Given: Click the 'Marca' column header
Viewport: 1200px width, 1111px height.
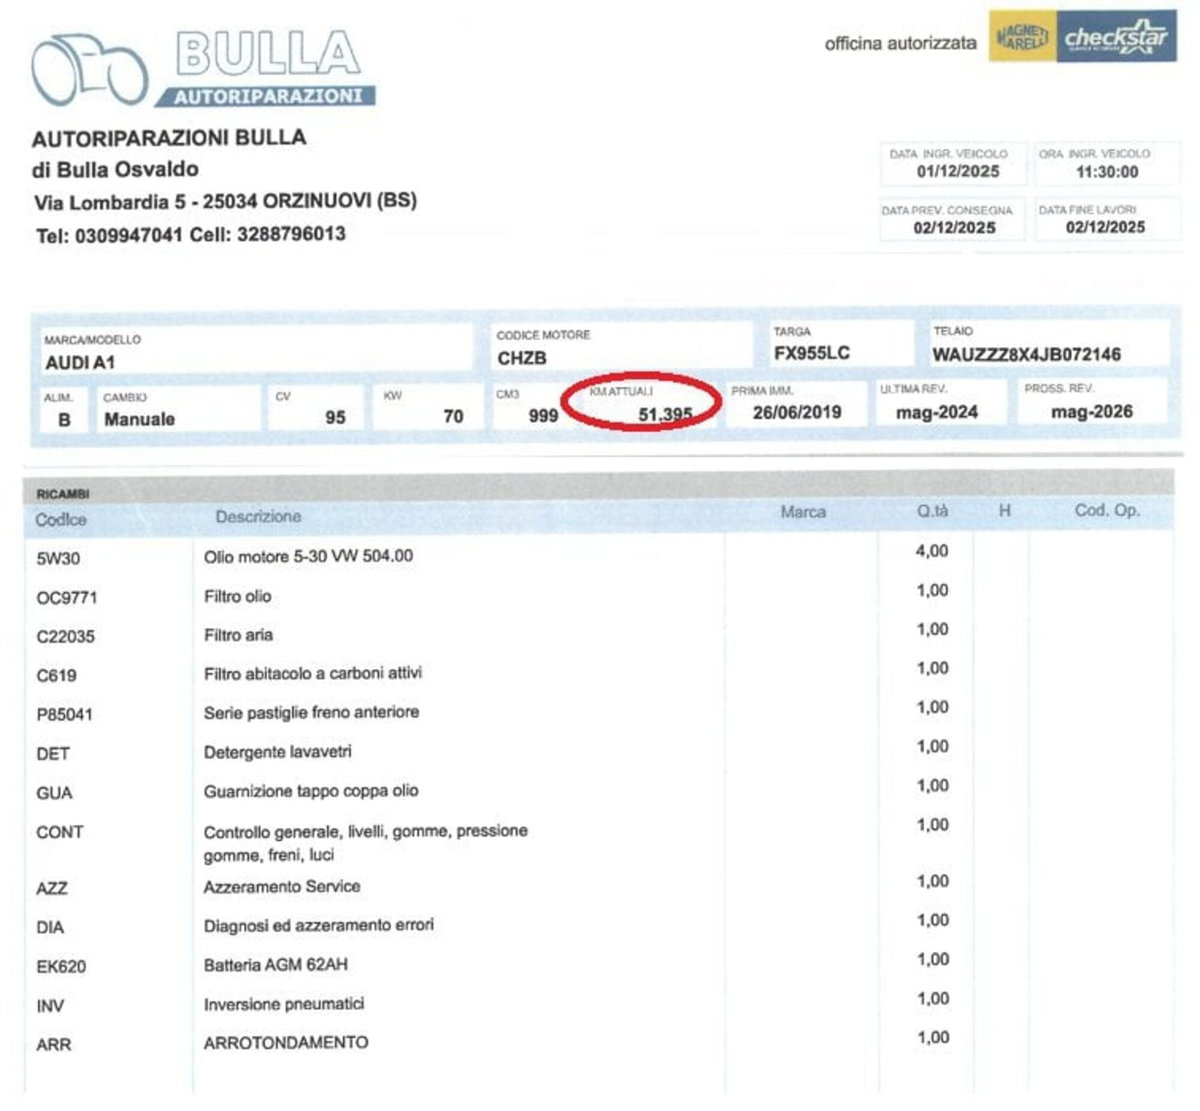Looking at the screenshot, I should [803, 512].
